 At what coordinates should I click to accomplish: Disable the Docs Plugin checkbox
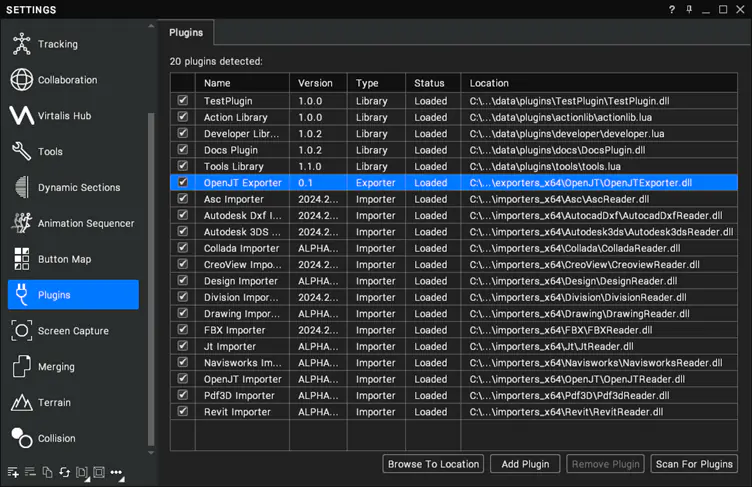click(x=183, y=149)
